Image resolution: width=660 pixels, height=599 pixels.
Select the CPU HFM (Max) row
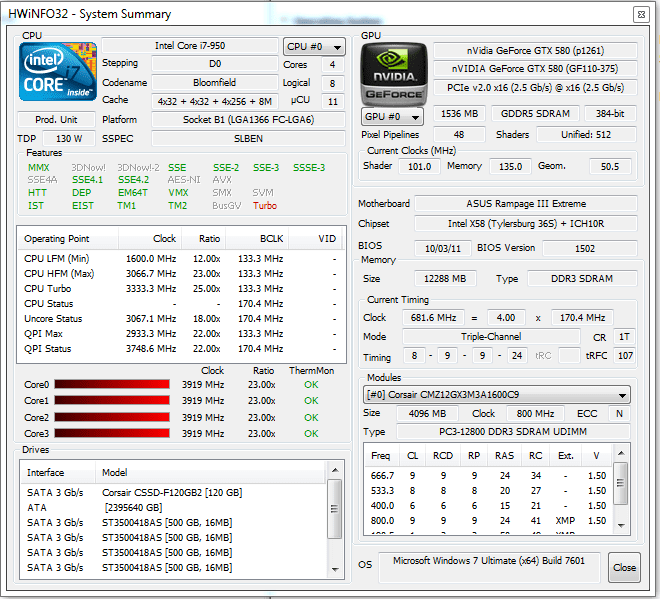(181, 274)
